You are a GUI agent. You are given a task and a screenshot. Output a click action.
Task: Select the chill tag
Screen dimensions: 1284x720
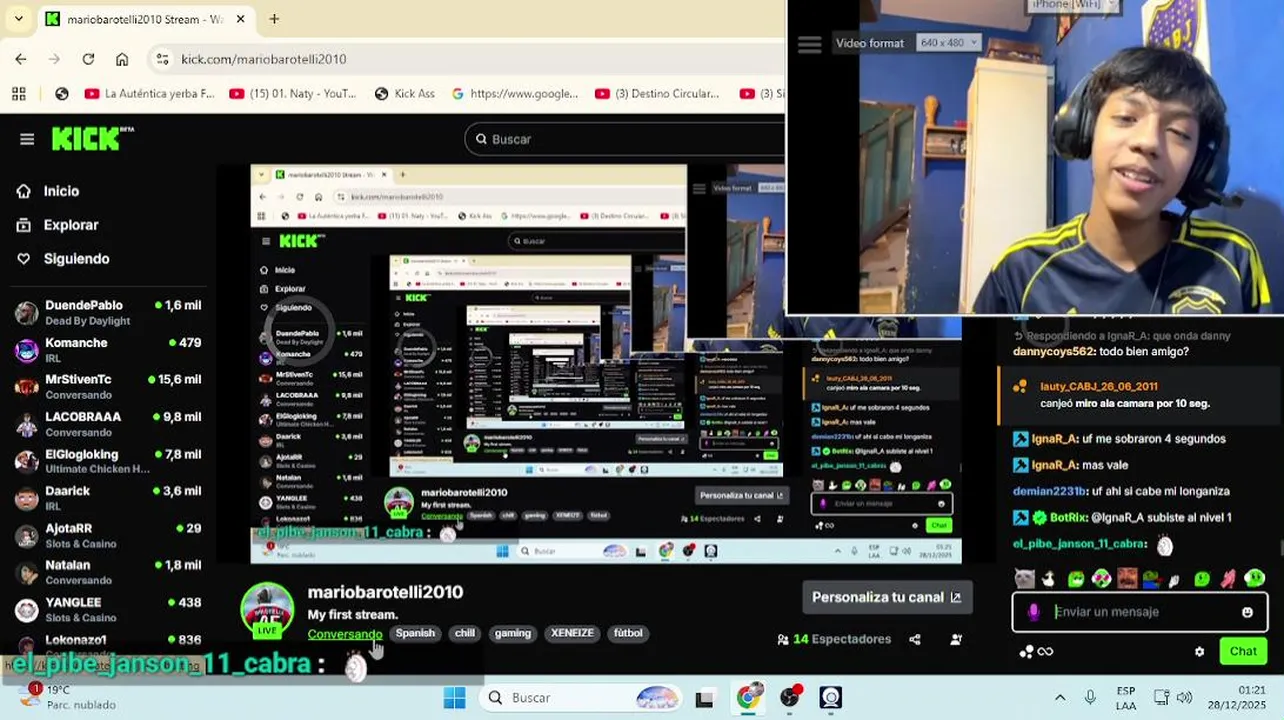pyautogui.click(x=465, y=633)
